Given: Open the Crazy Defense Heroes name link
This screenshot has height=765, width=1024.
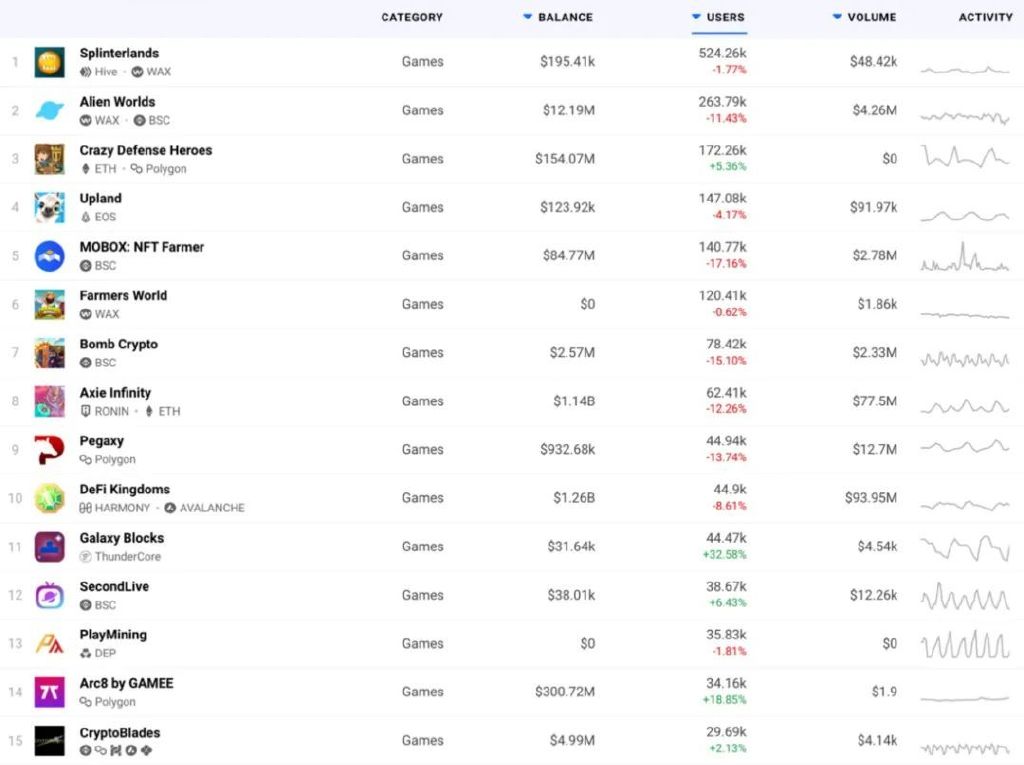Looking at the screenshot, I should coord(146,150).
